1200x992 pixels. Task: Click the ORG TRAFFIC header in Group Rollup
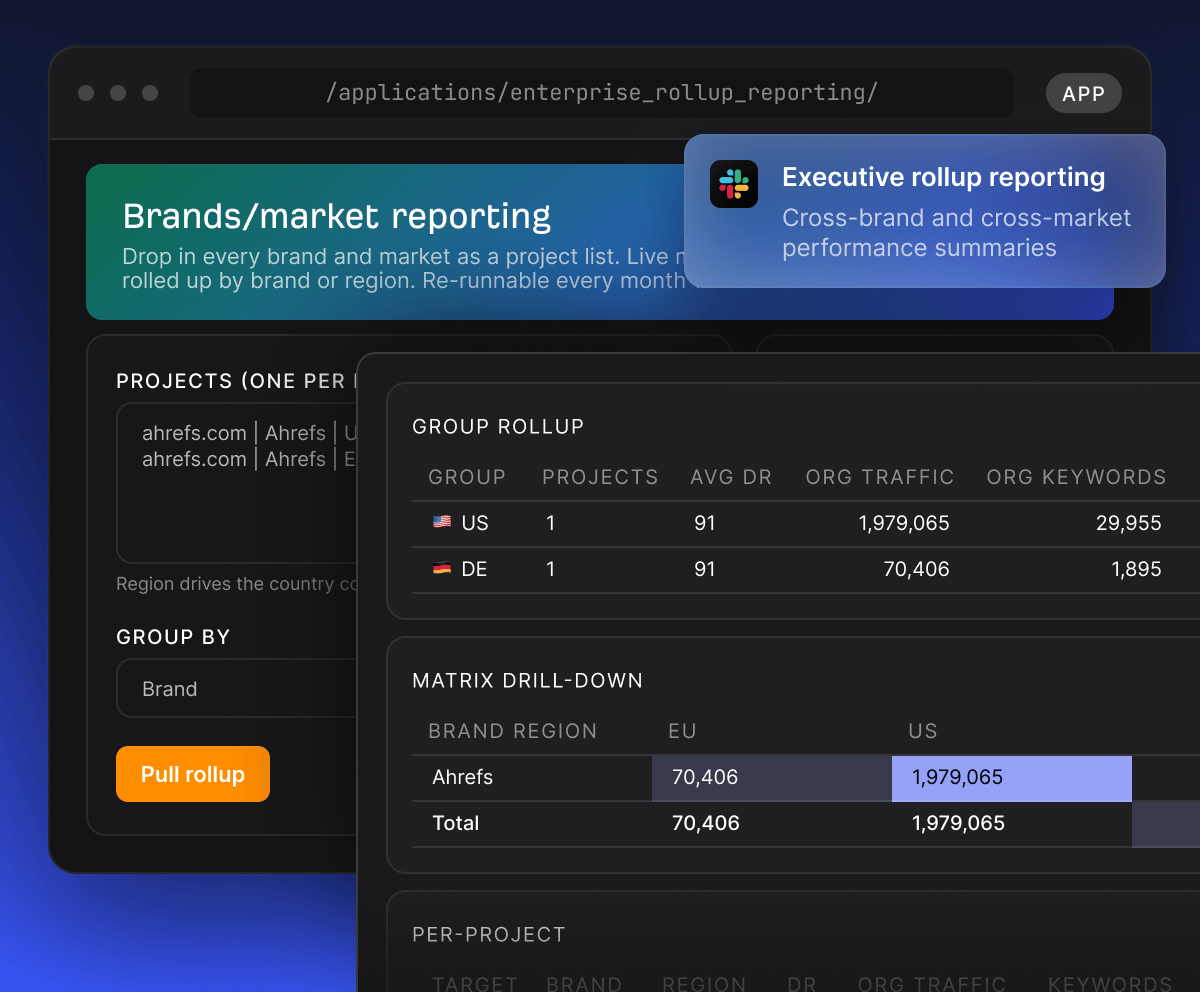(x=880, y=477)
